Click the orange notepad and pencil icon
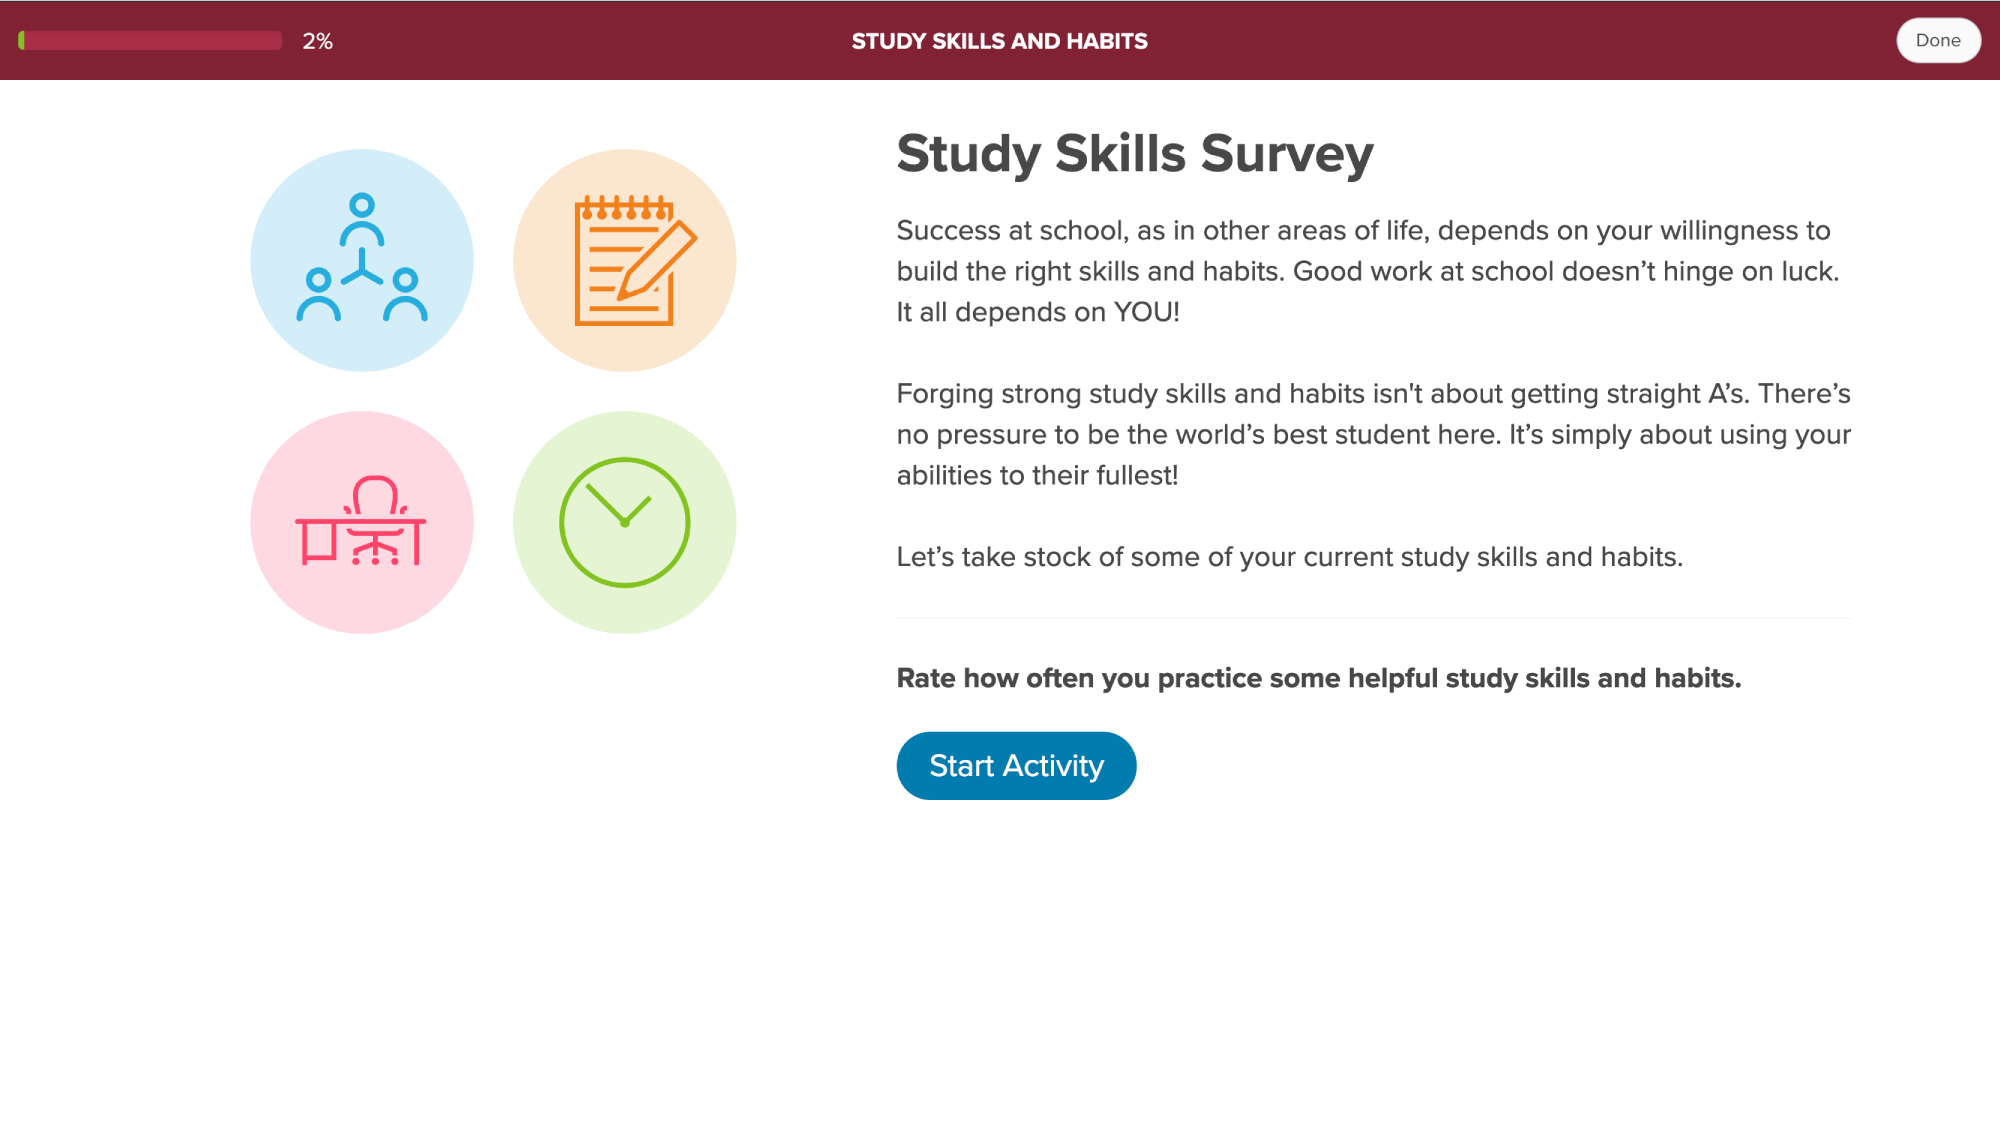The height and width of the screenshot is (1126, 2000). 624,260
